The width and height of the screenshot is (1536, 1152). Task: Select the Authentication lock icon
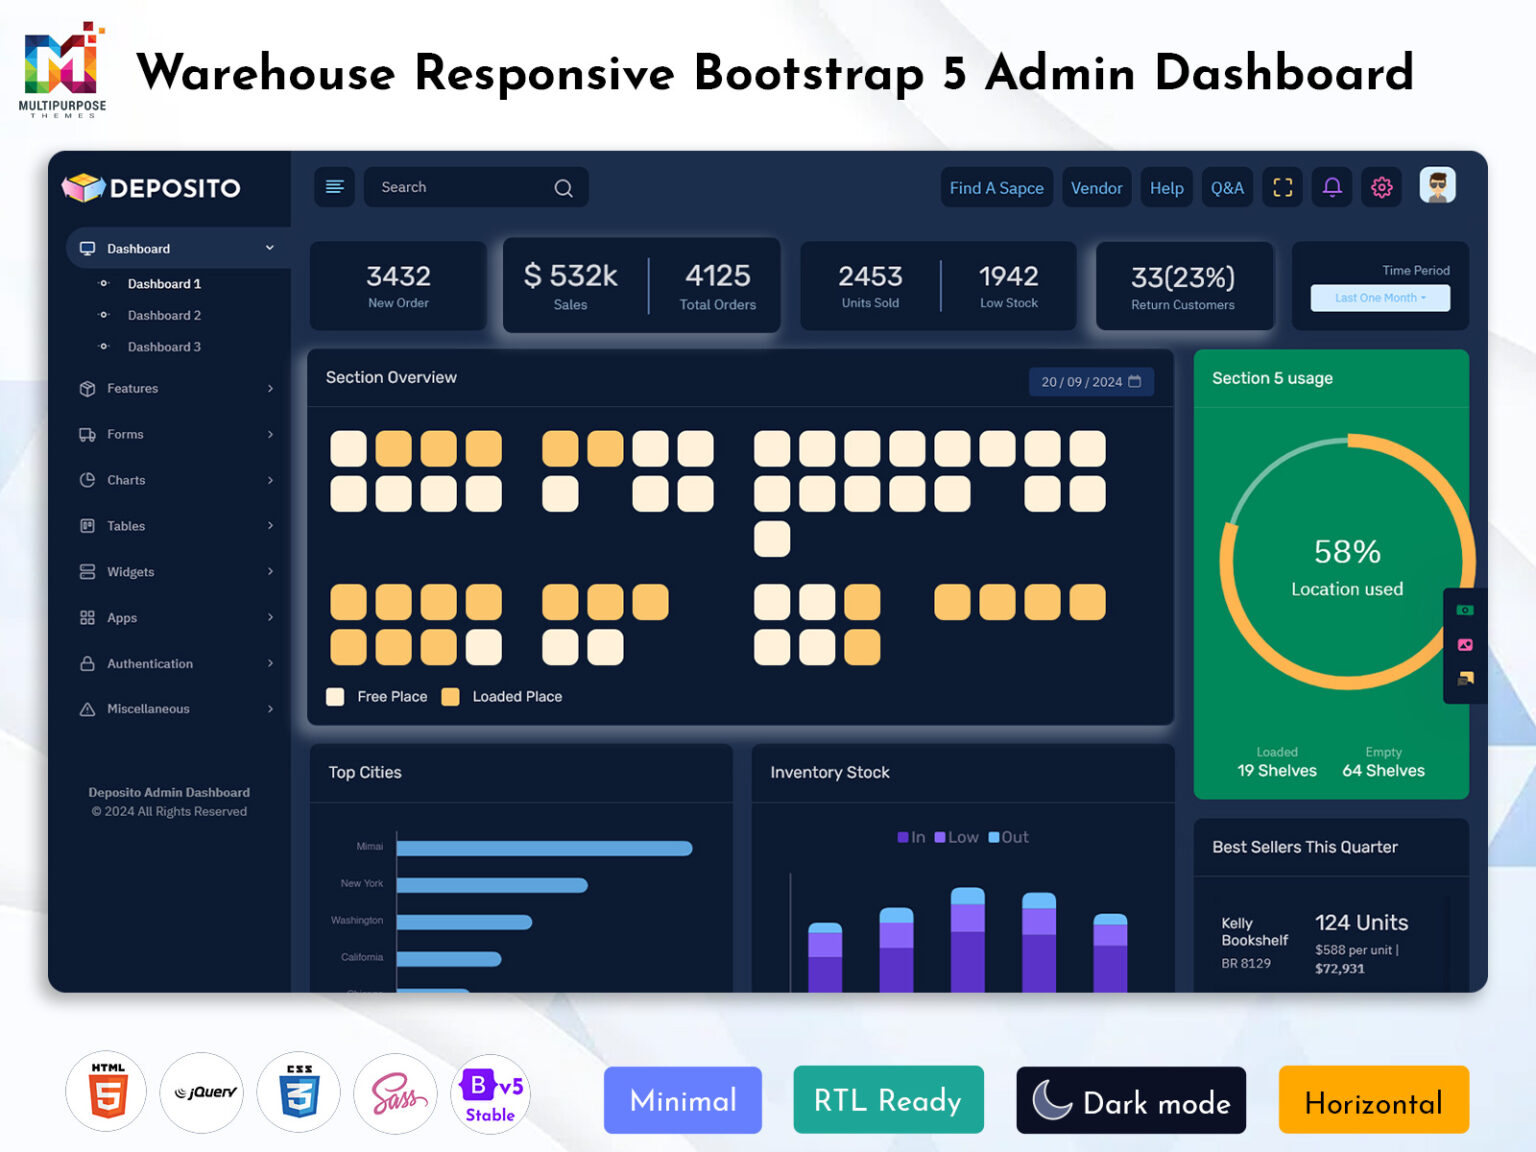click(x=87, y=663)
